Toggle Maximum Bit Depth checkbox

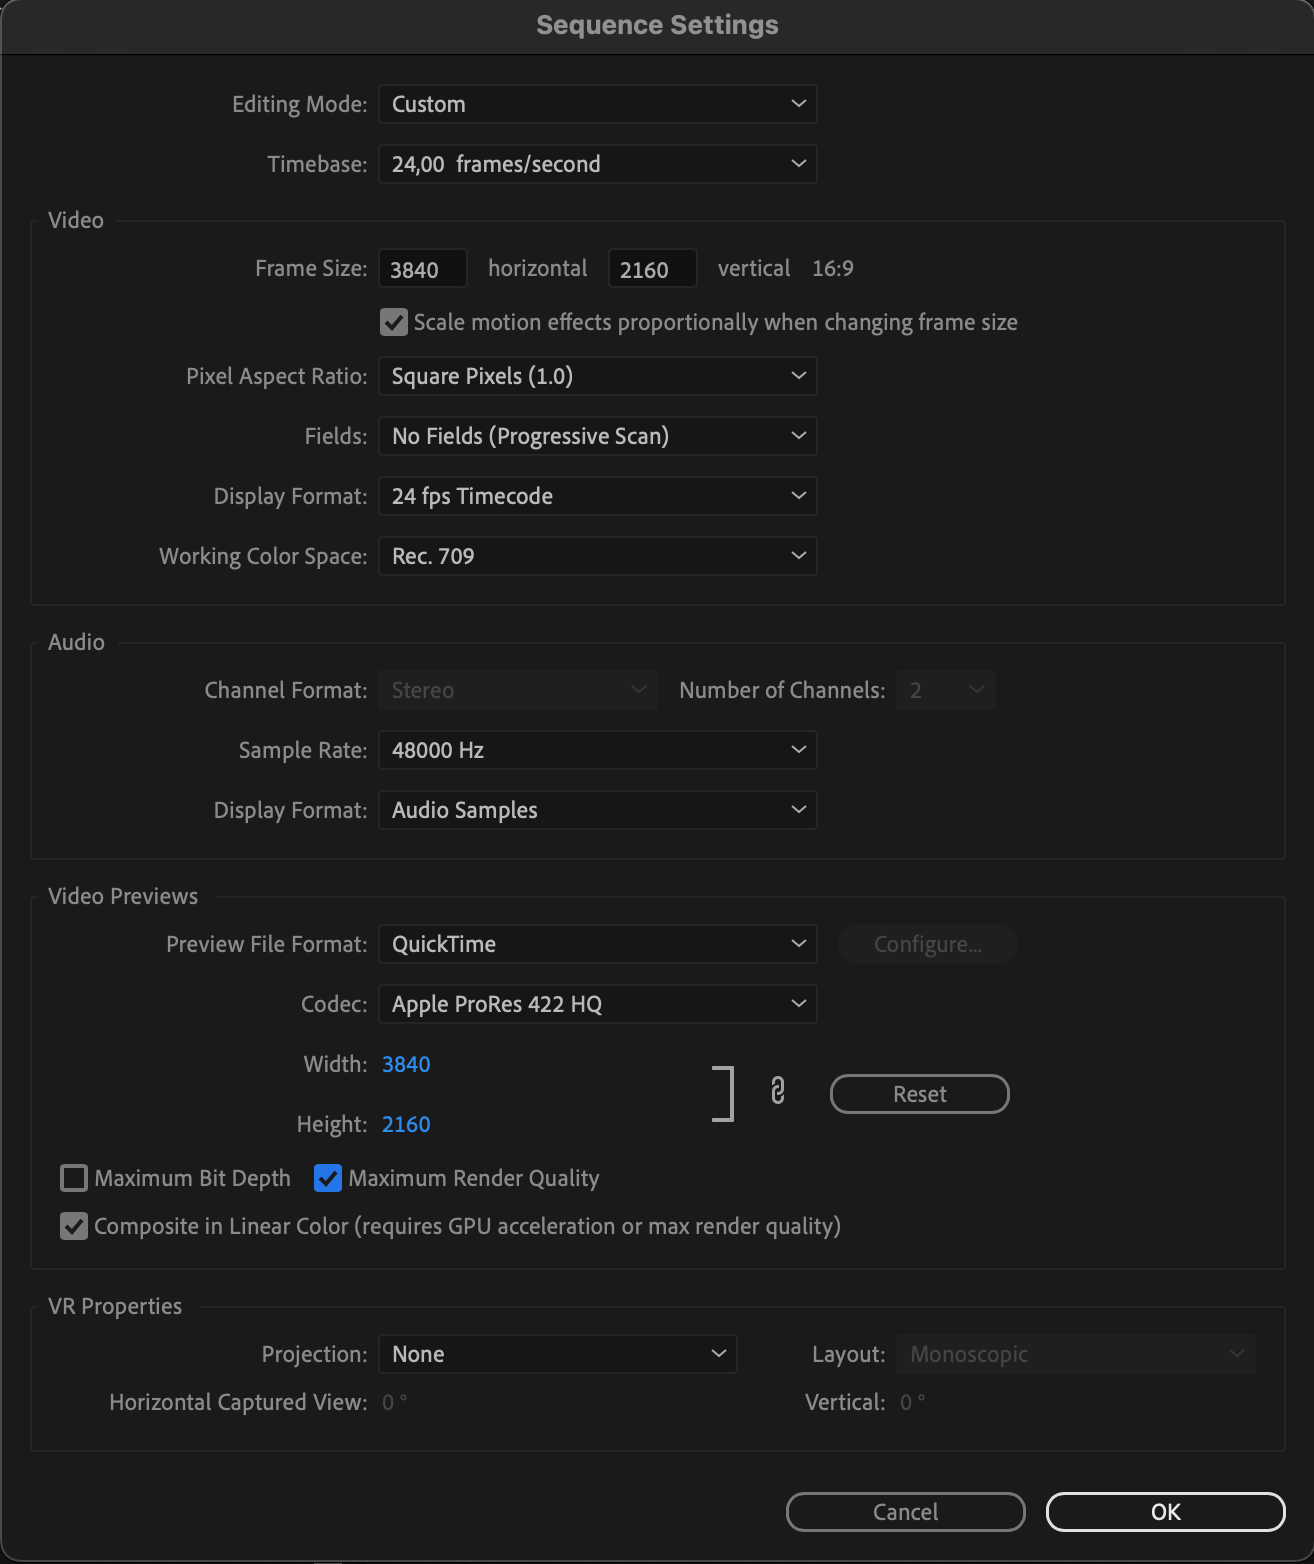(x=74, y=1178)
